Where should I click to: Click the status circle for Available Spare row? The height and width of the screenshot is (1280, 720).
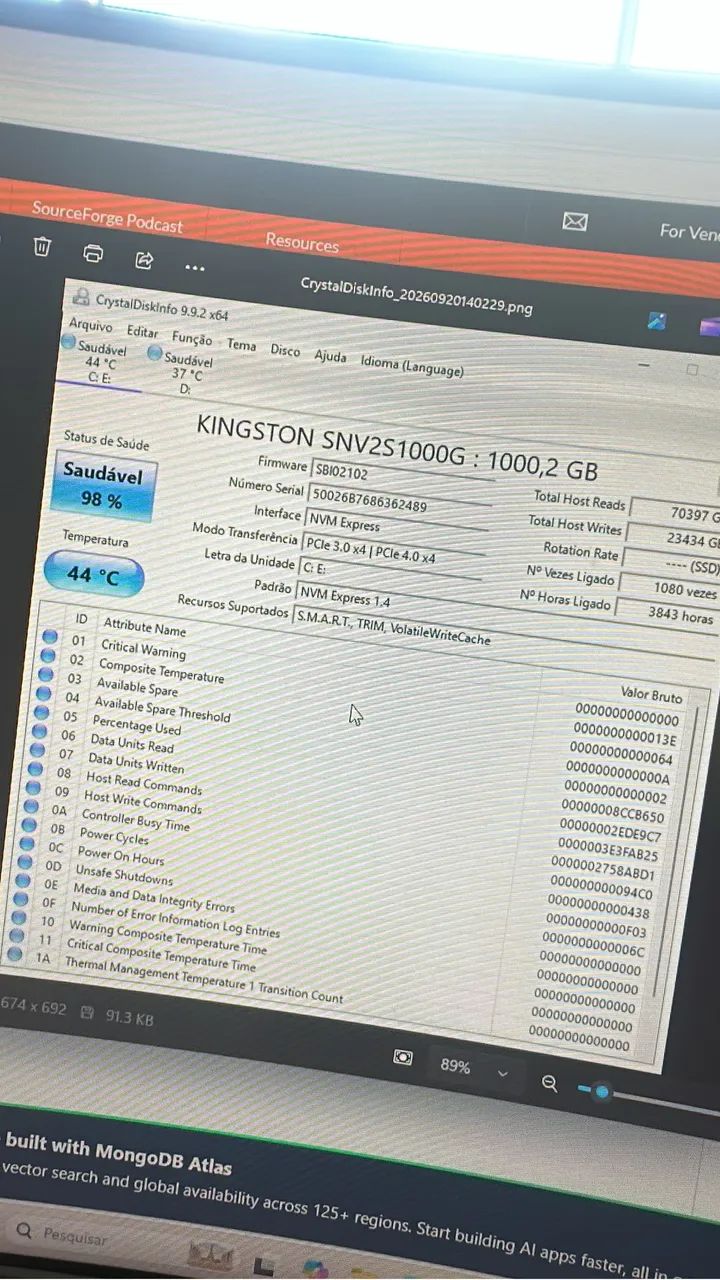tap(45, 674)
